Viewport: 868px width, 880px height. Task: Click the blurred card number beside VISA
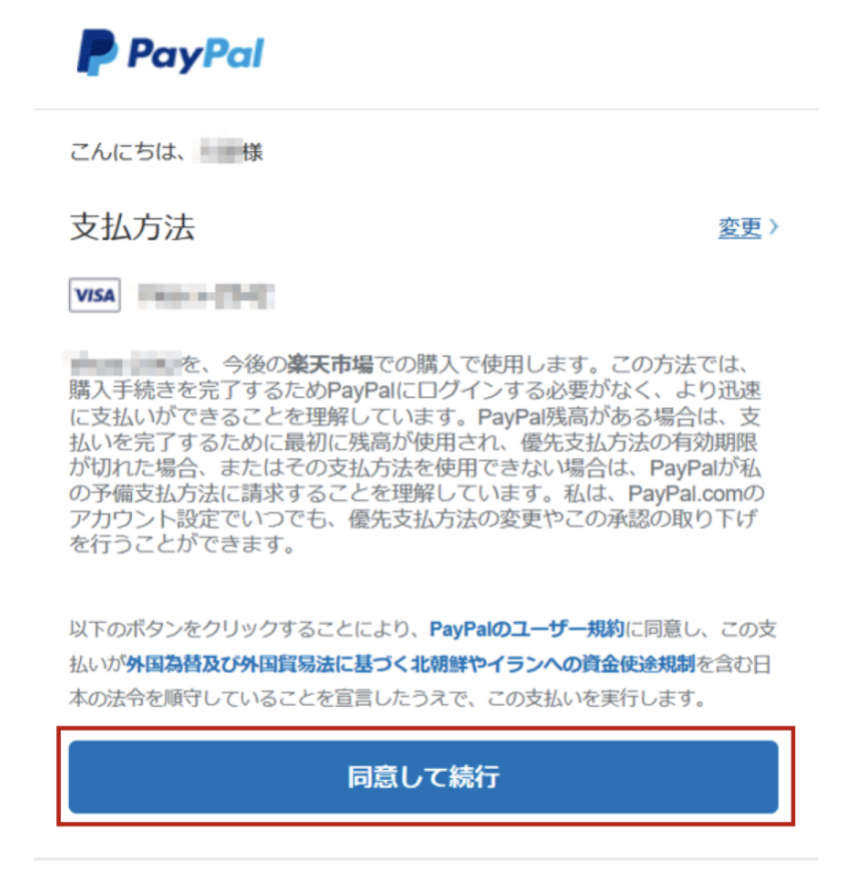pyautogui.click(x=206, y=296)
